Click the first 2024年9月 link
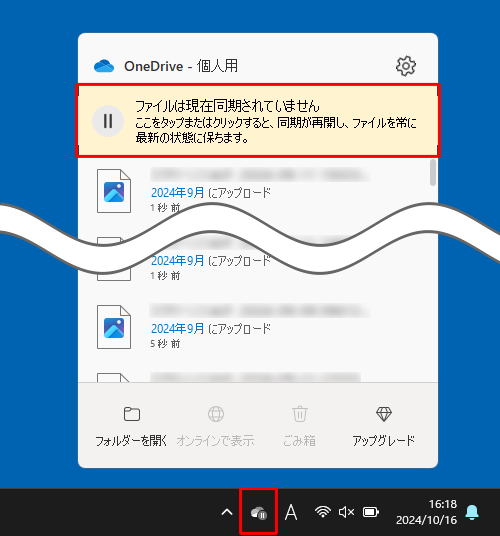The width and height of the screenshot is (500, 536). 177,193
